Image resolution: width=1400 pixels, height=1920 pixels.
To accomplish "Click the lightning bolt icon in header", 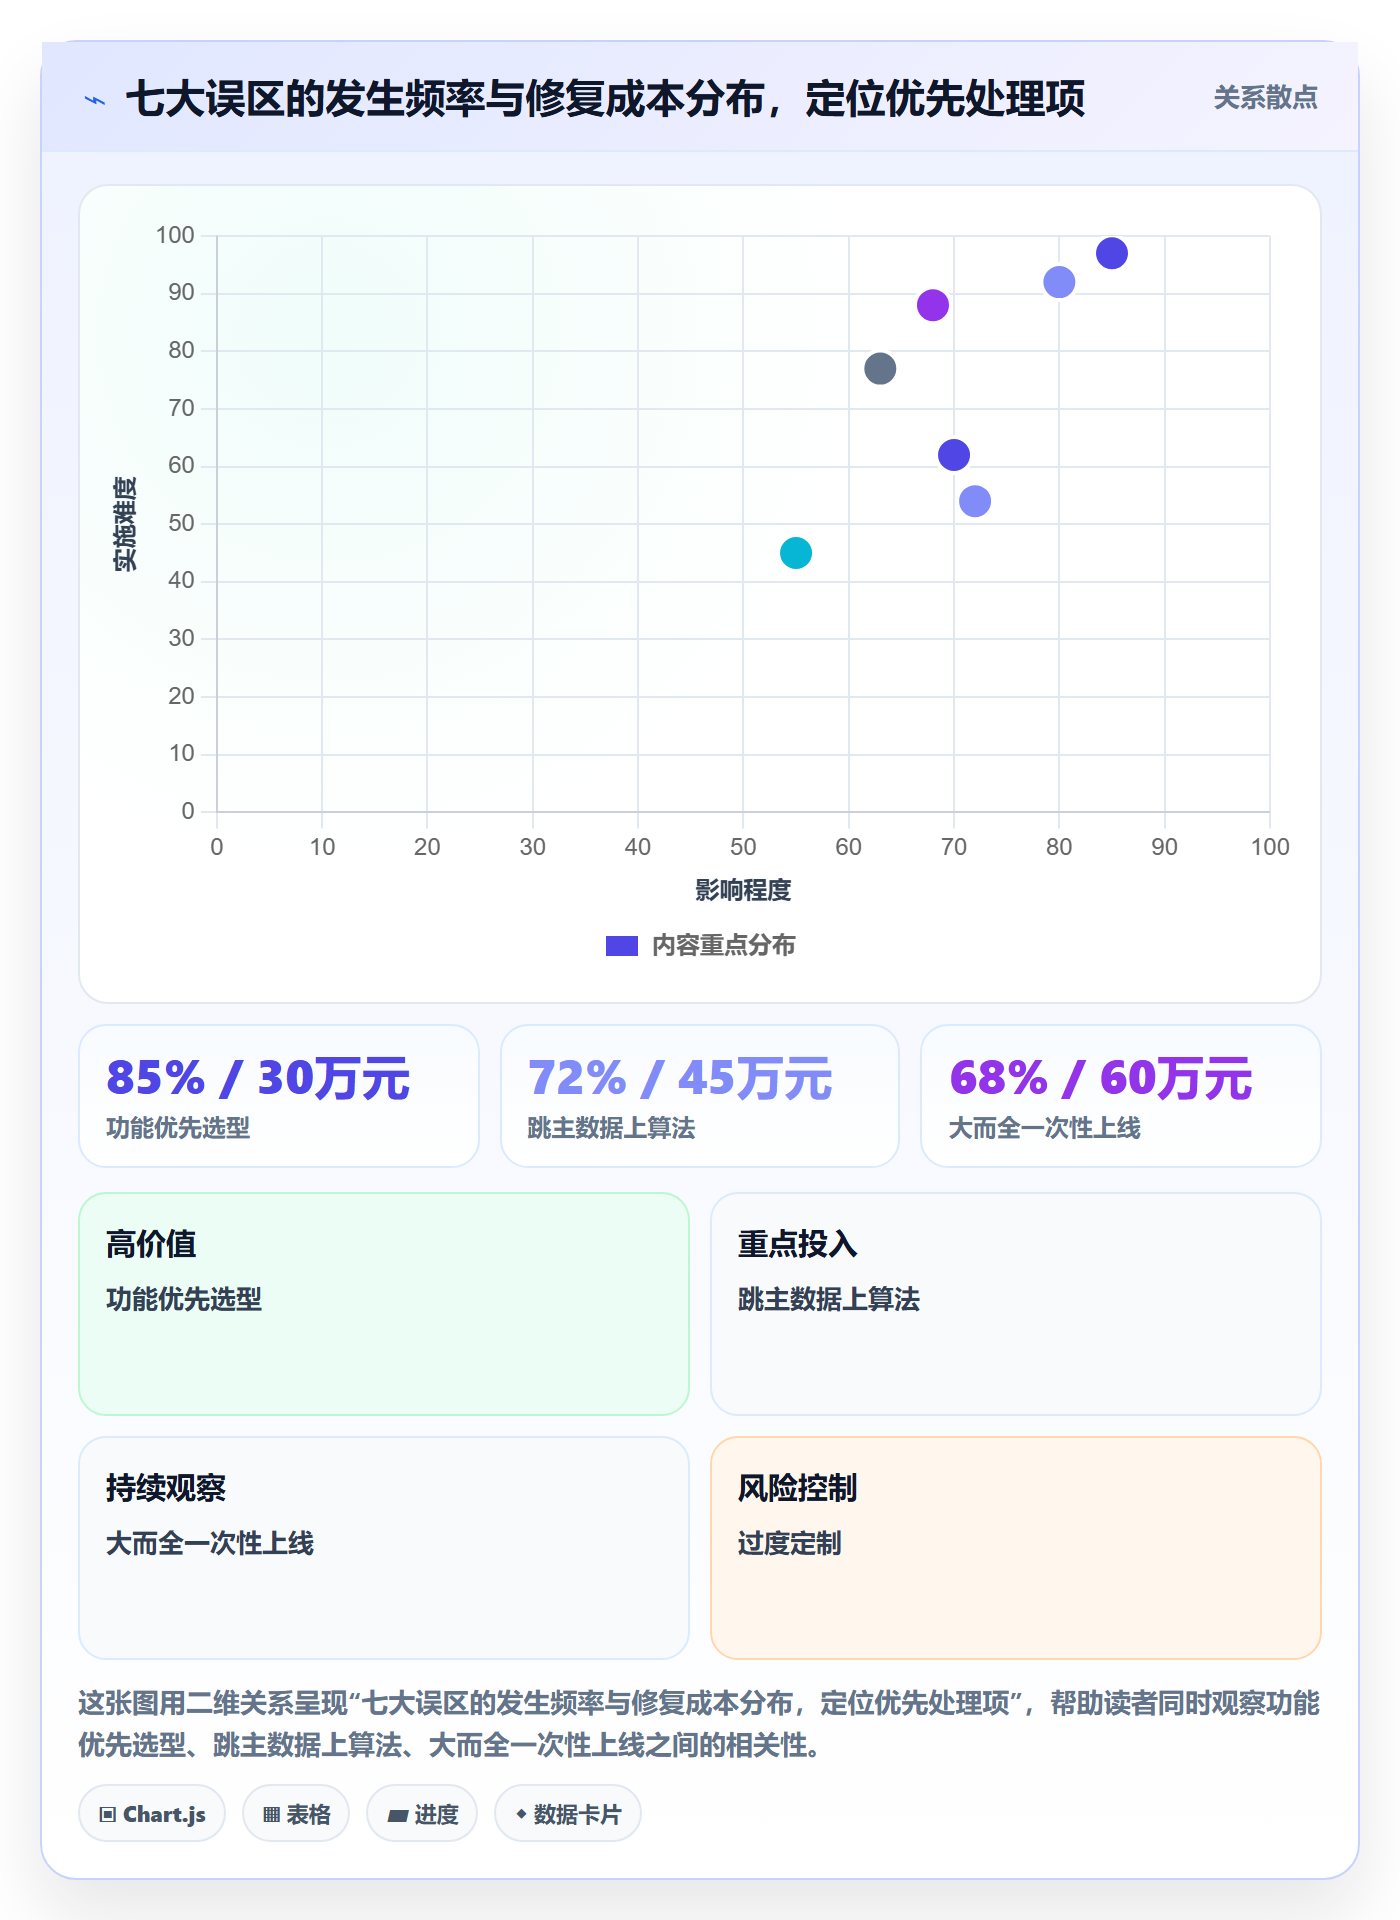I will [x=95, y=100].
